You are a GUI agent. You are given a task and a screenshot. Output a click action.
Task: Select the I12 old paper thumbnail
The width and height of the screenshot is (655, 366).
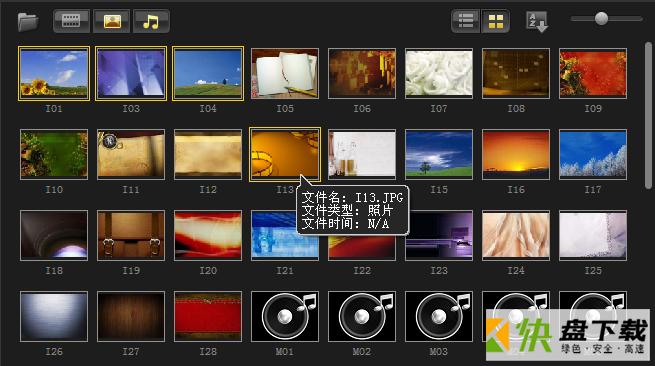click(x=208, y=155)
